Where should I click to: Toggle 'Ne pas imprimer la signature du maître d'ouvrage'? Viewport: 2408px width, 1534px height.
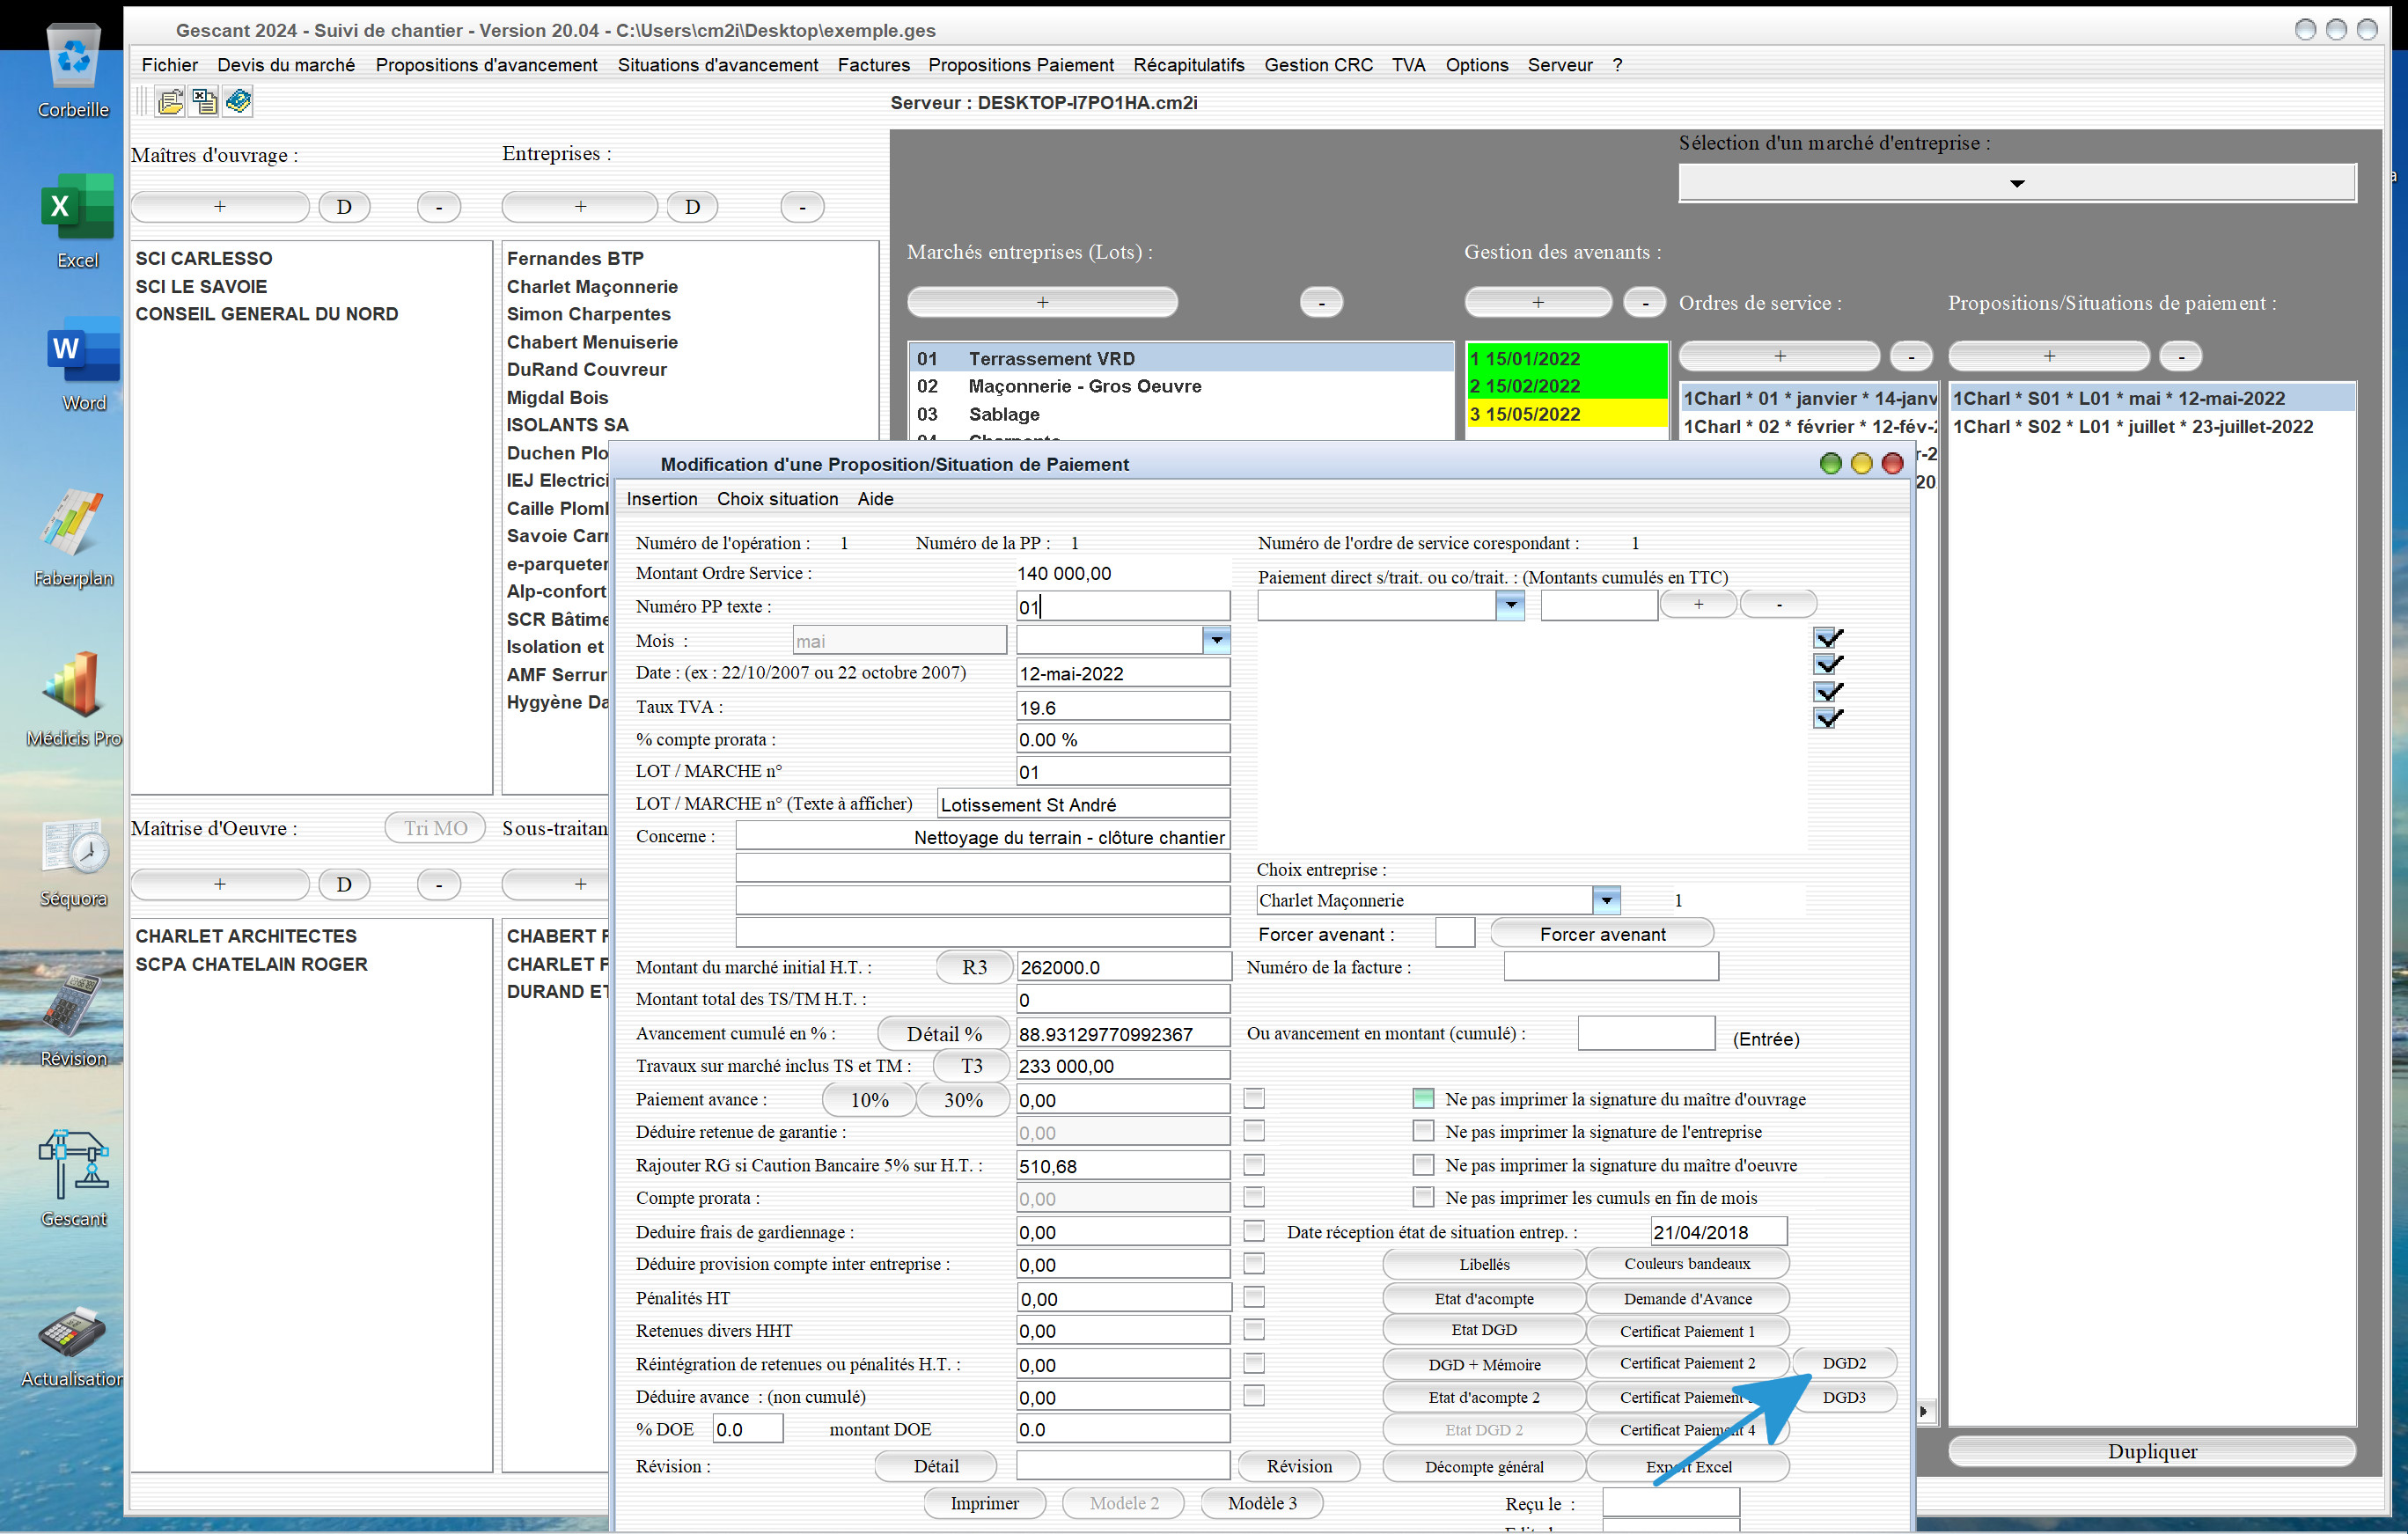pos(1423,1098)
